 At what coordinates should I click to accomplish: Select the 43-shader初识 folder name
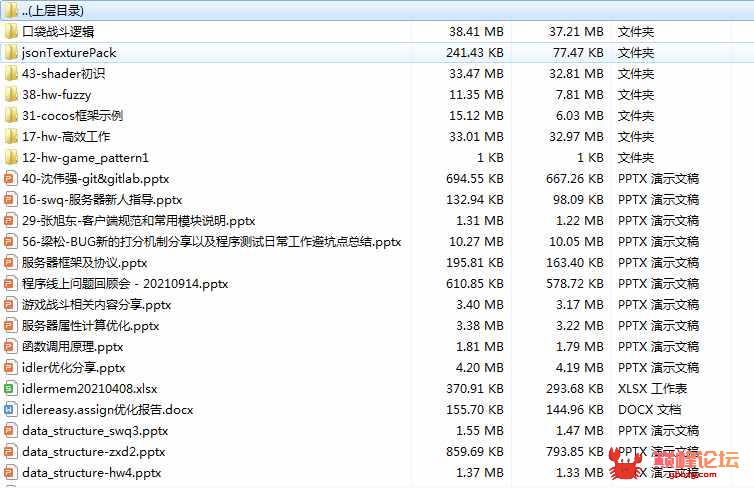[x=63, y=74]
